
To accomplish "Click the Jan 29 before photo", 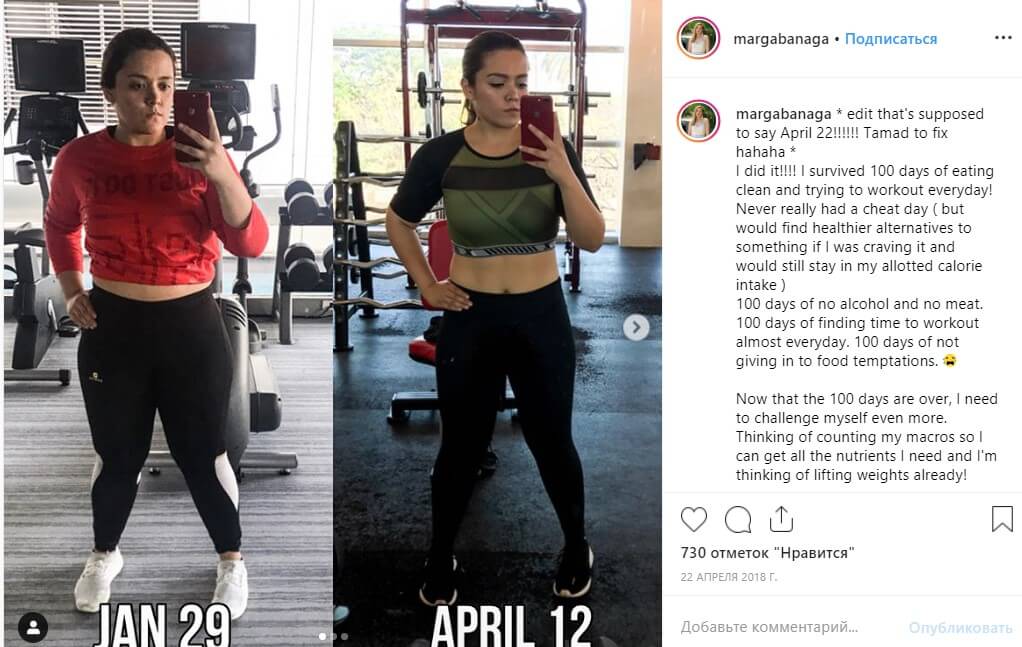I will coord(168,323).
